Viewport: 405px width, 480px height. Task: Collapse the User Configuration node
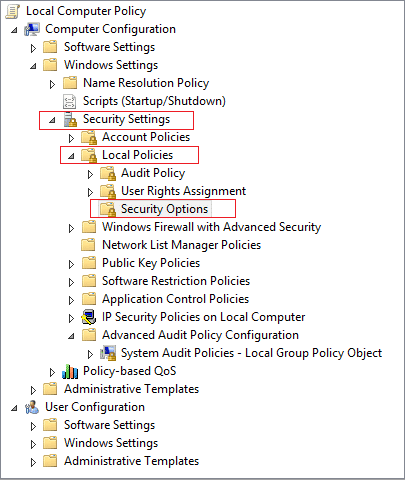(14, 408)
